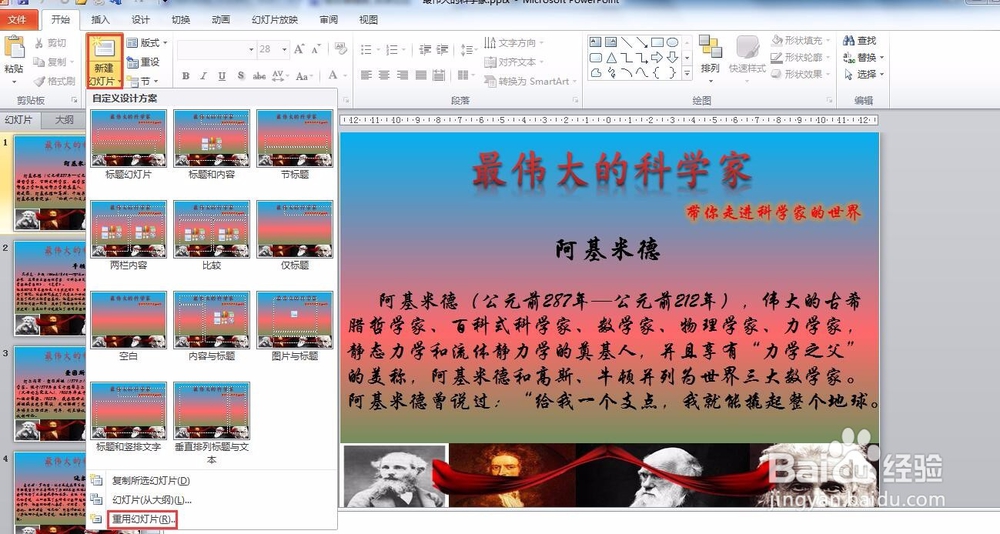Screen dimensions: 1000x534
Task: Choose the Title Only (仅标题) layout
Action: pyautogui.click(x=294, y=235)
